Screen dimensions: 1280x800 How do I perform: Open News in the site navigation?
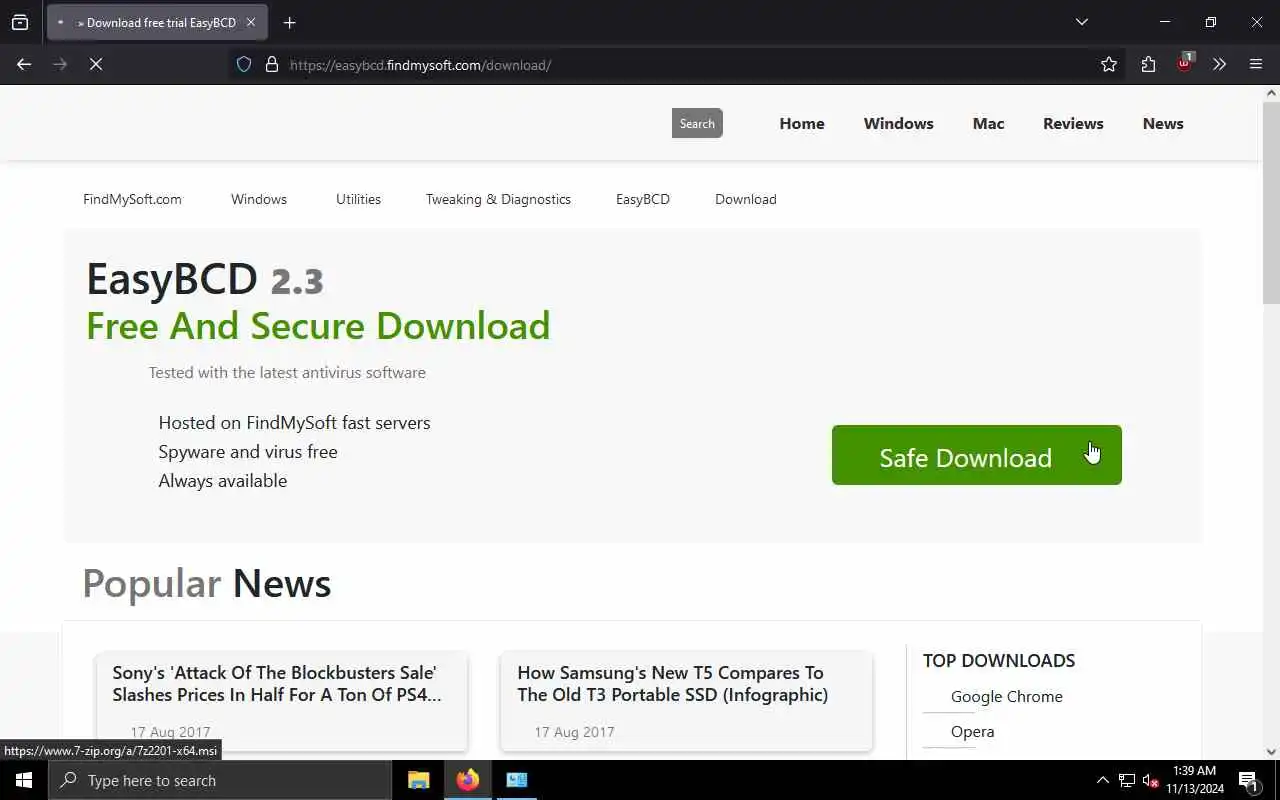[x=1163, y=123]
